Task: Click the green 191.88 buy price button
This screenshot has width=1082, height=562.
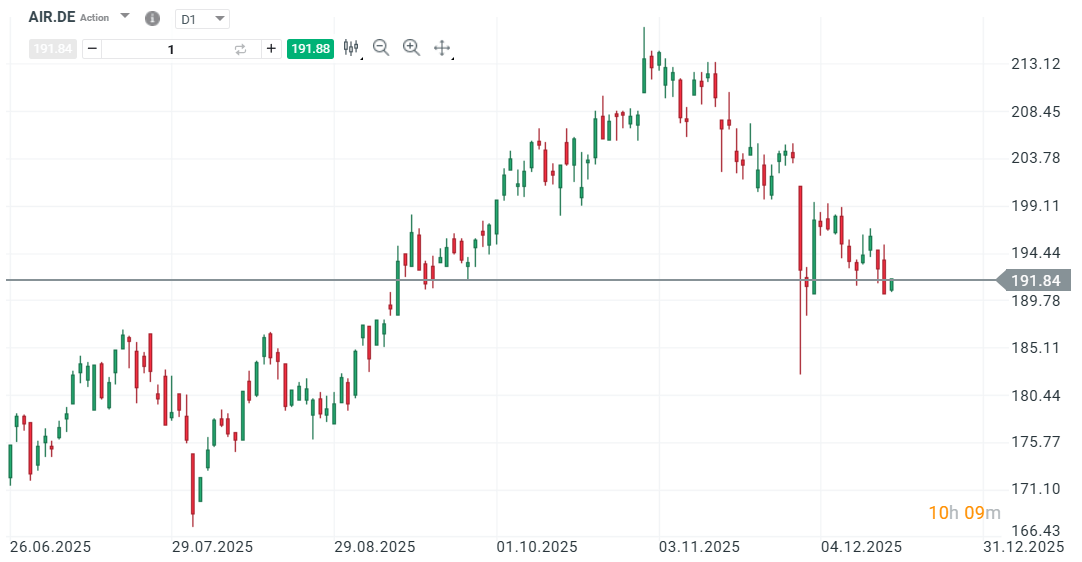Action: [x=309, y=49]
